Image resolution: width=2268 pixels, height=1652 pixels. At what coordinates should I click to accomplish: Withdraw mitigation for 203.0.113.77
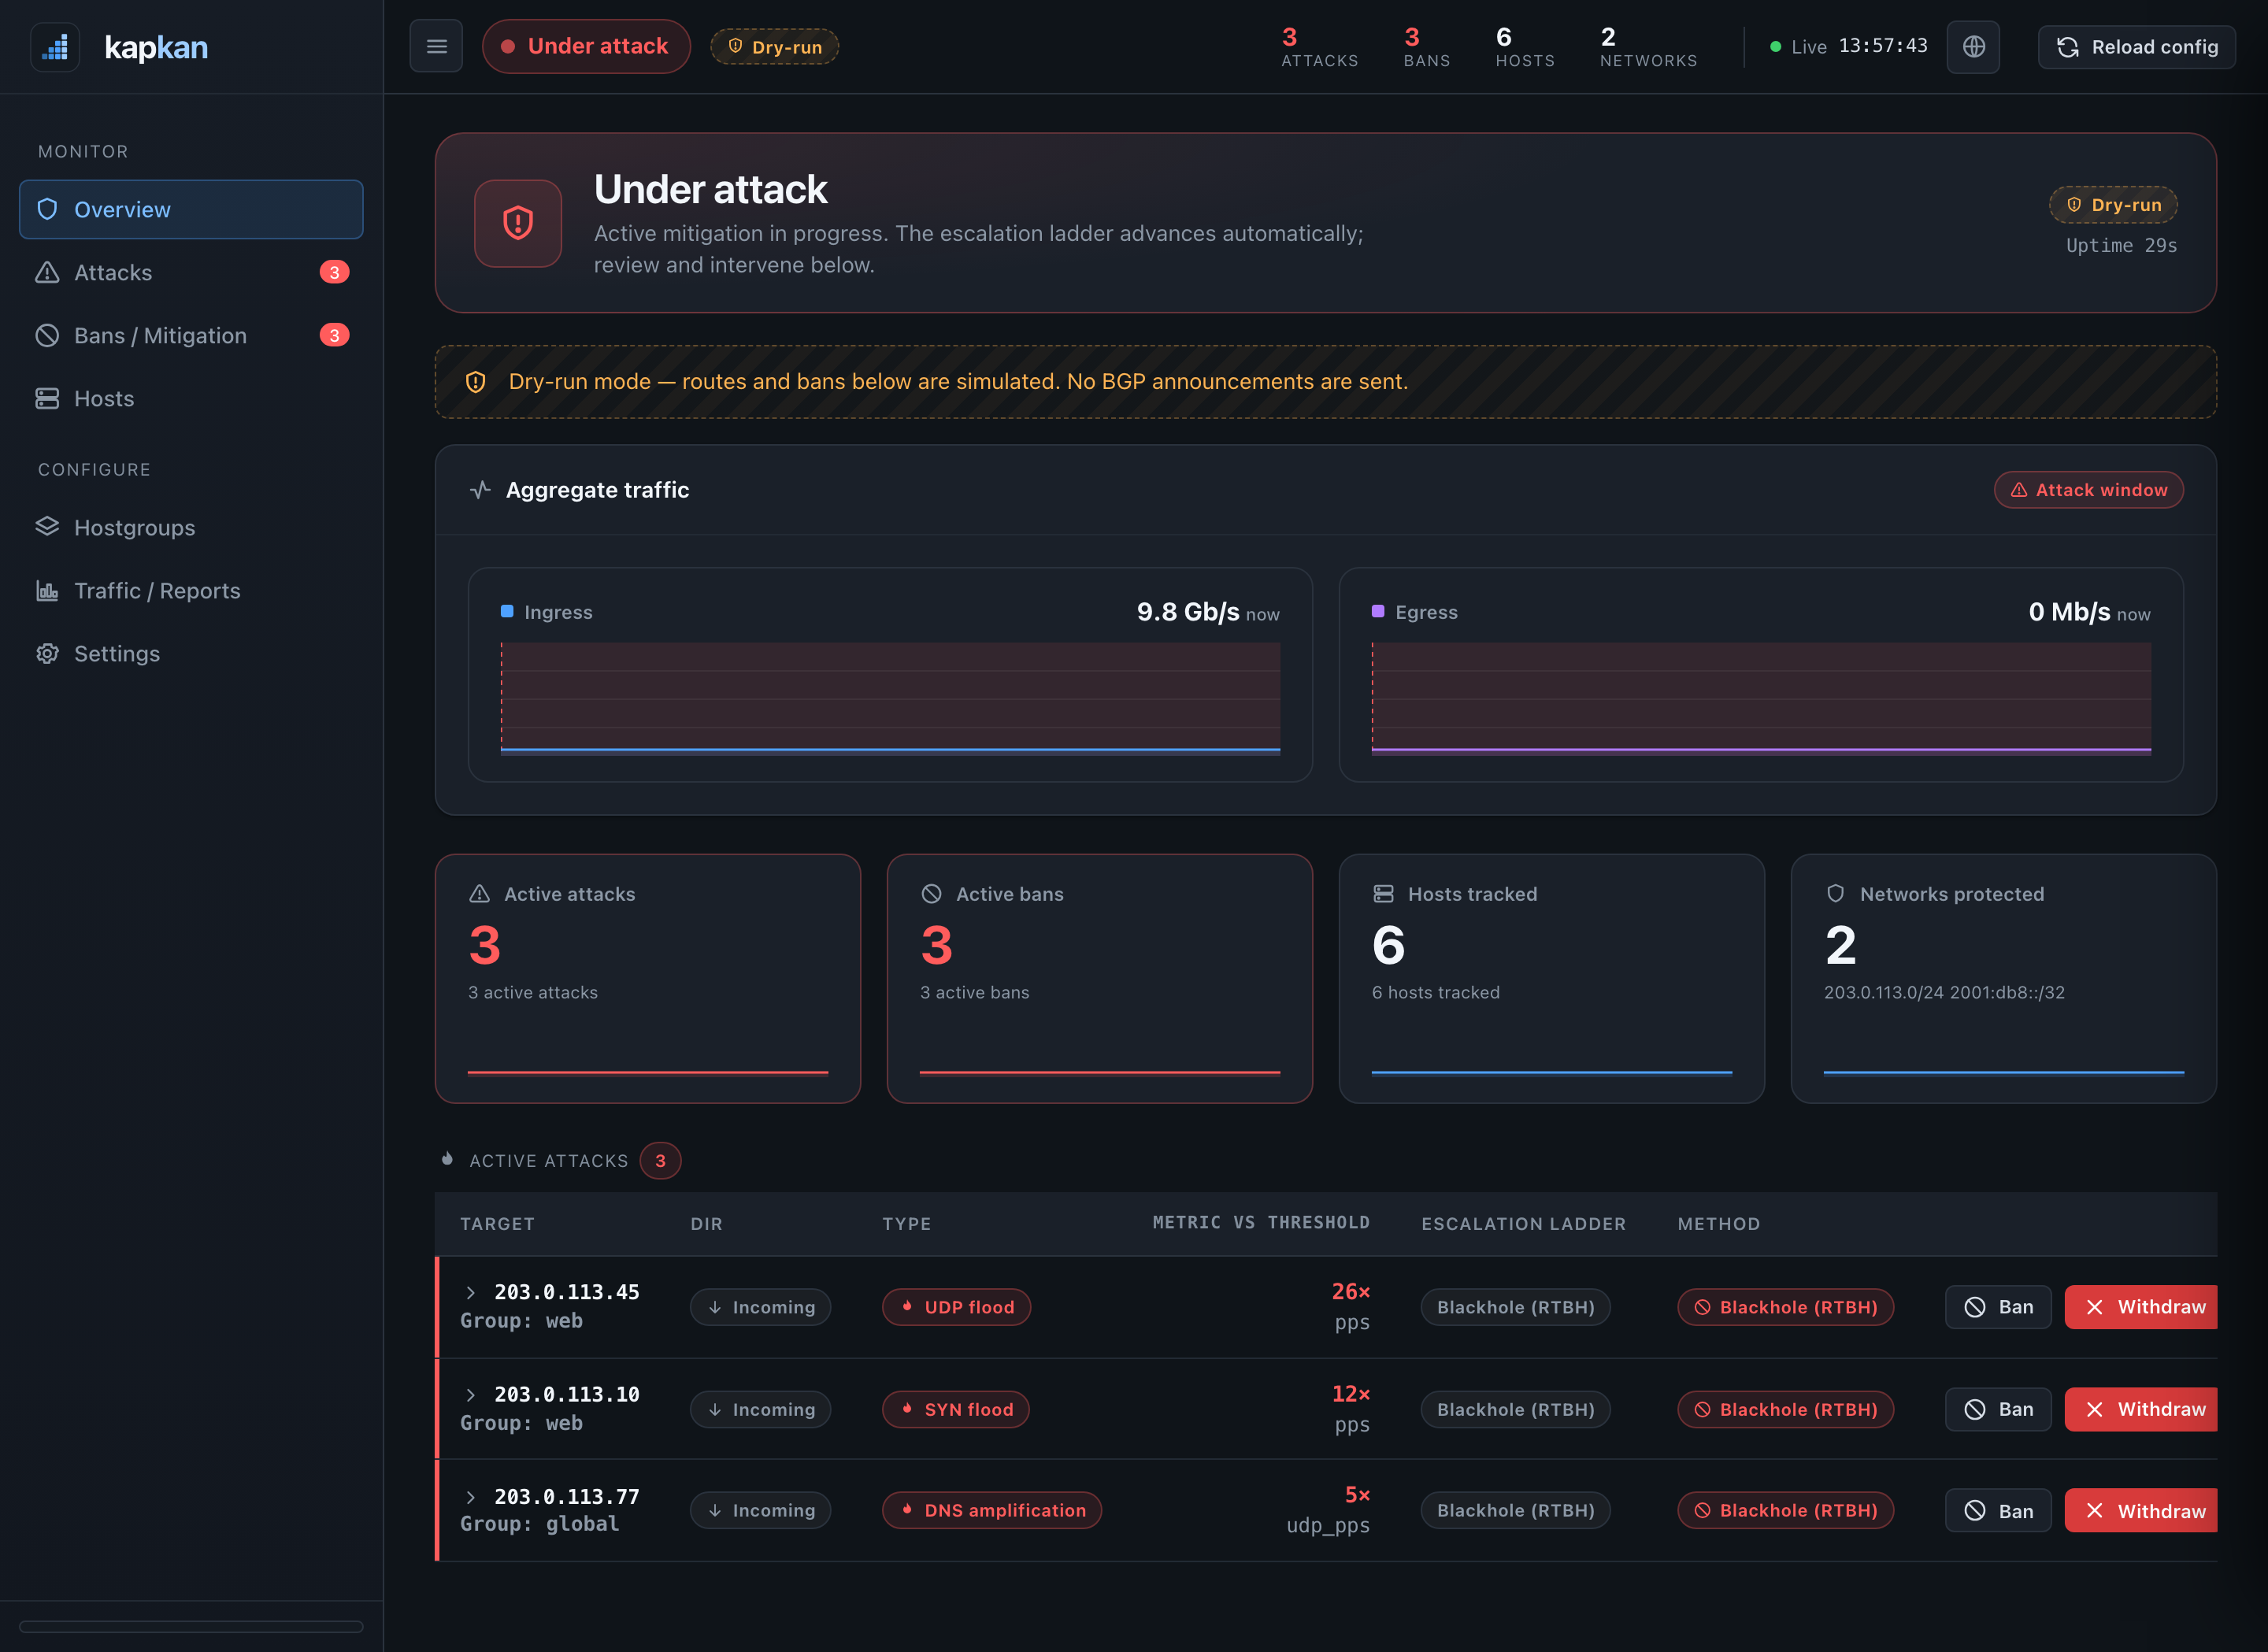coord(2141,1510)
